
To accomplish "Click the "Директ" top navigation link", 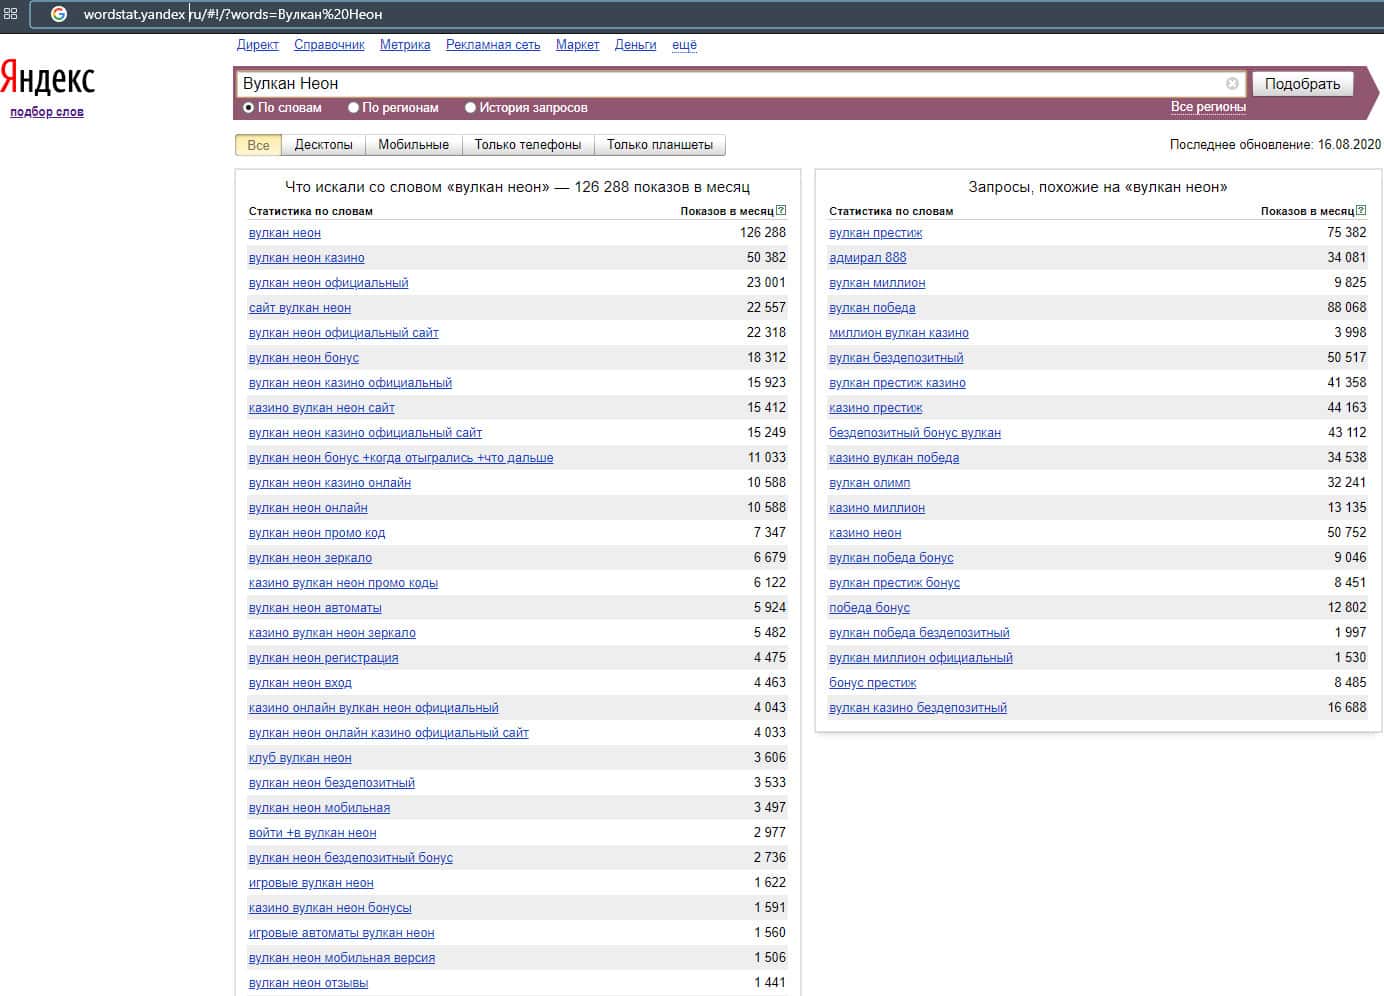I will click(x=257, y=45).
